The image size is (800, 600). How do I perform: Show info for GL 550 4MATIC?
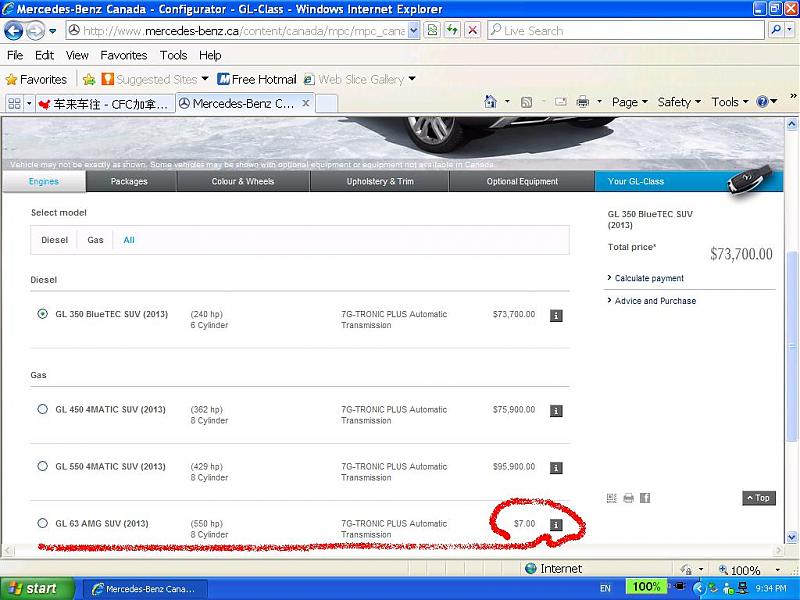(x=556, y=468)
